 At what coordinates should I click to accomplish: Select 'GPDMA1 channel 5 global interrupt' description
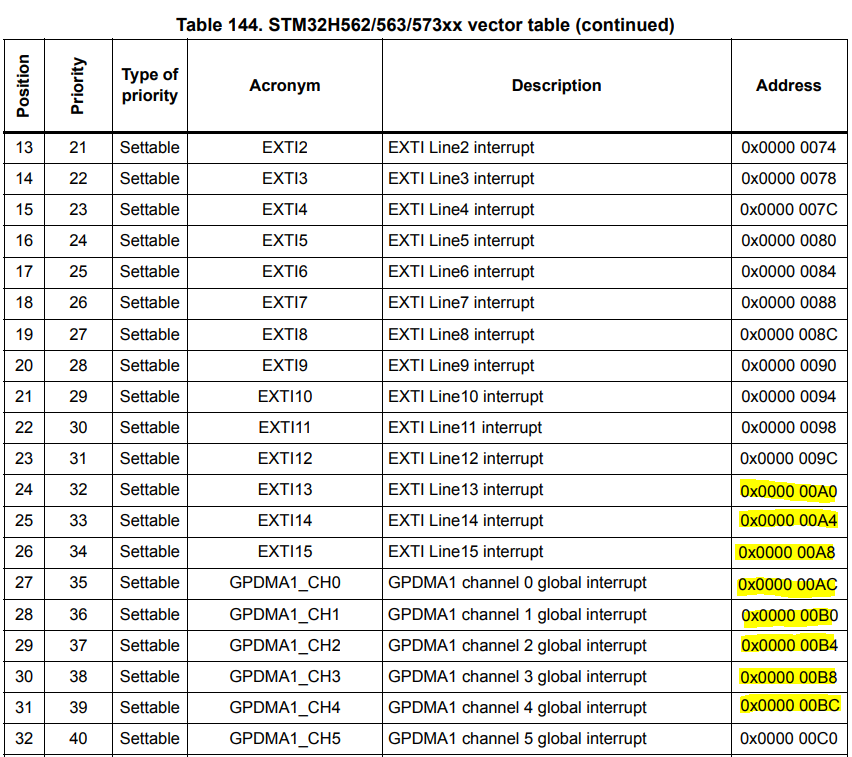coord(517,738)
